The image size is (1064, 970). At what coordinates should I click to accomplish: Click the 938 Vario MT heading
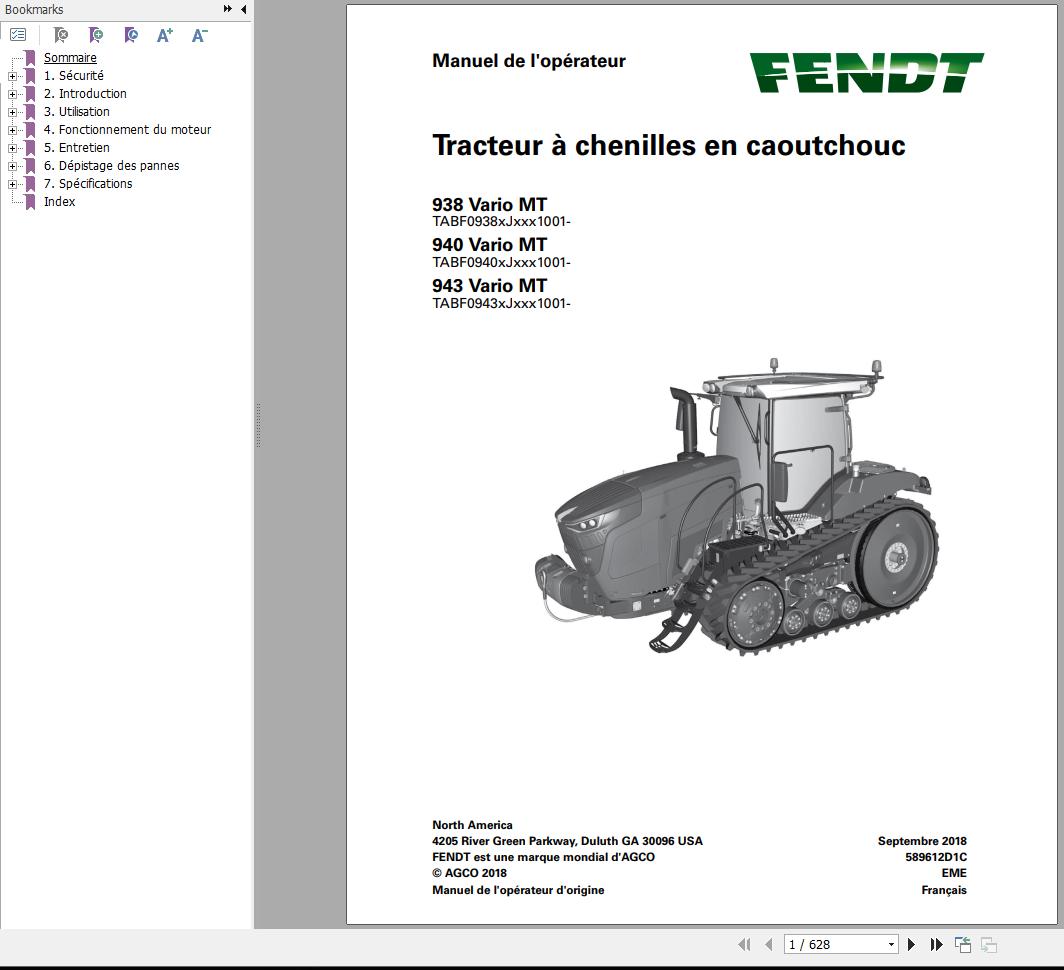[x=489, y=204]
